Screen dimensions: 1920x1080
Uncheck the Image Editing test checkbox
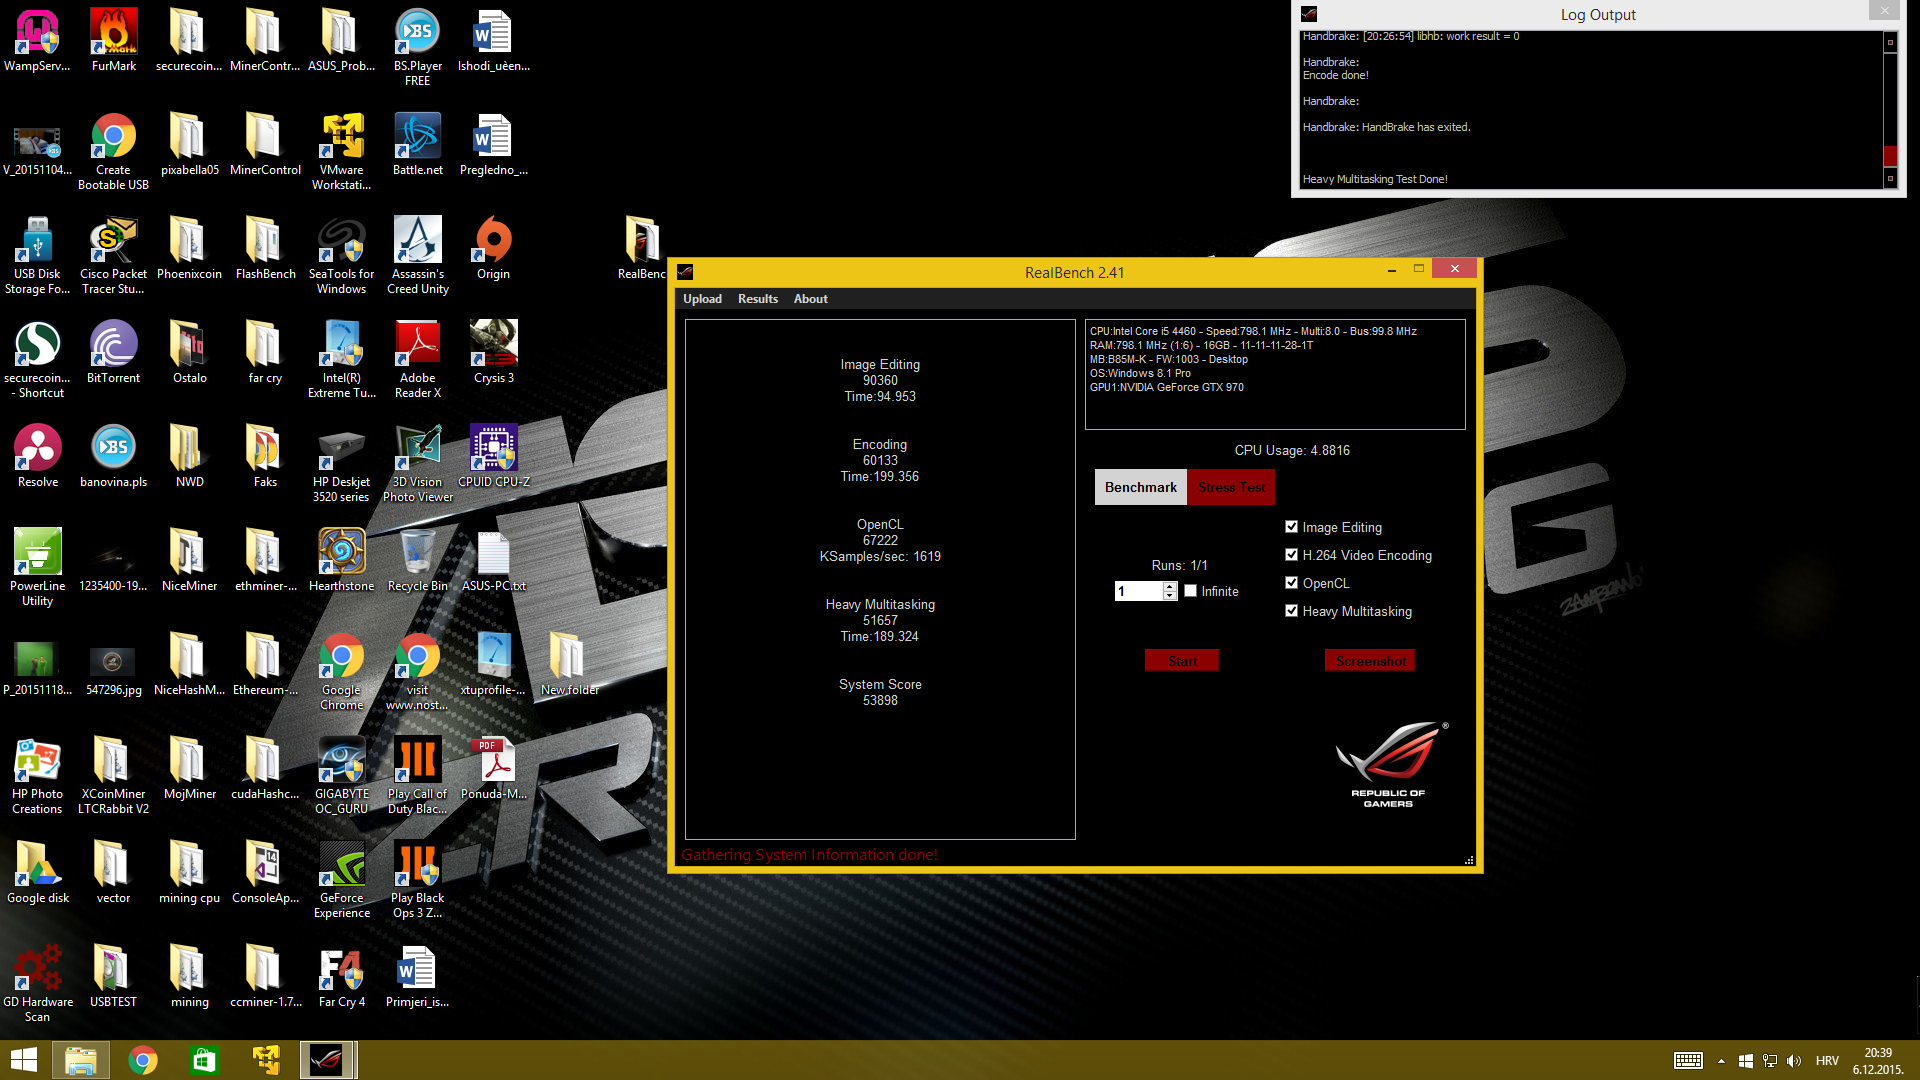point(1291,527)
